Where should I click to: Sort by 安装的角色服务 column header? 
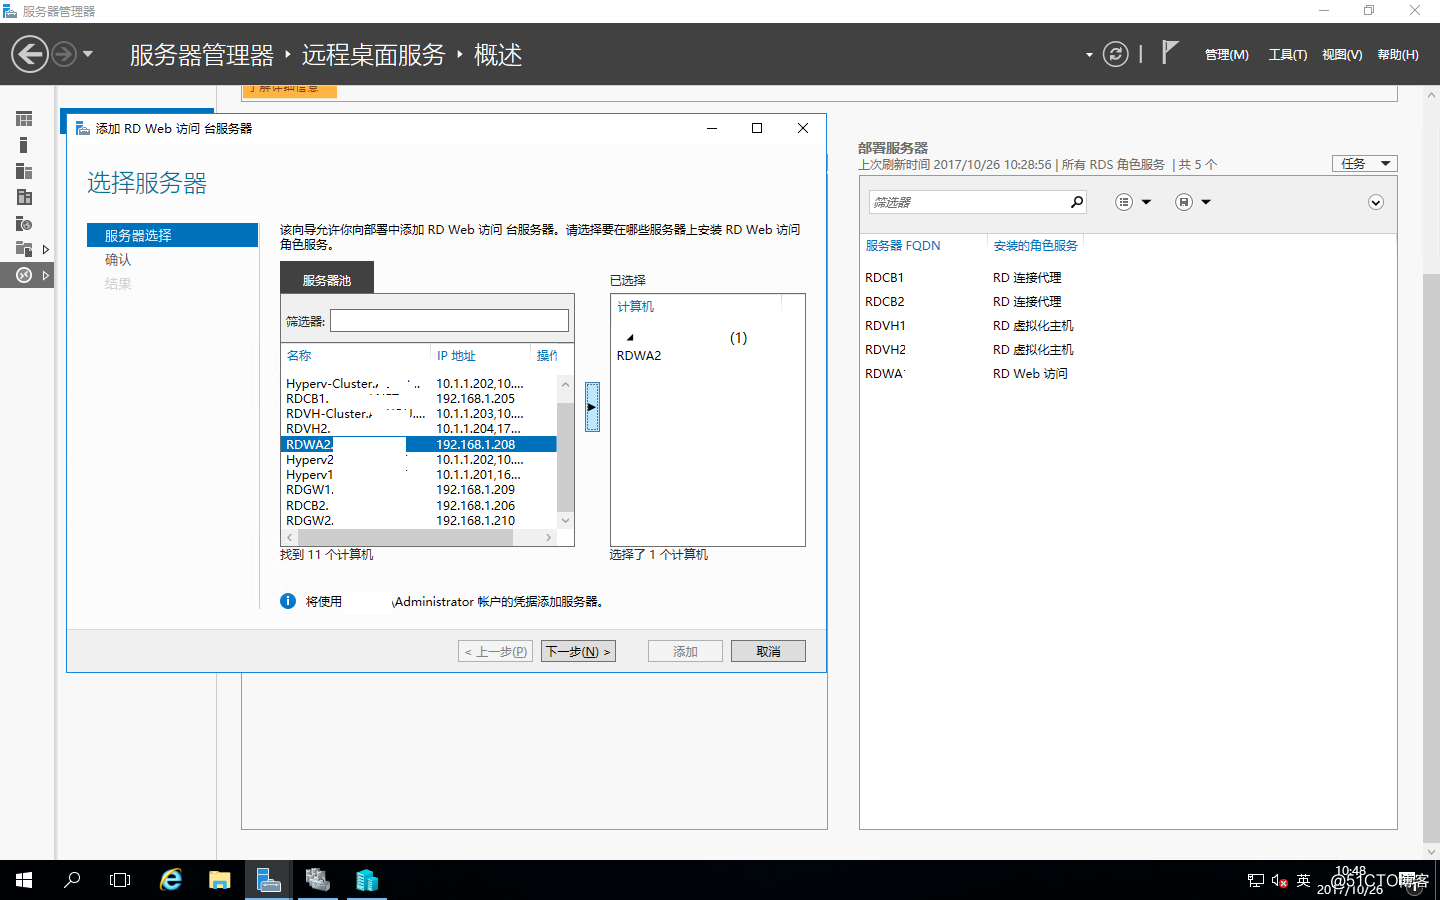pos(1036,245)
